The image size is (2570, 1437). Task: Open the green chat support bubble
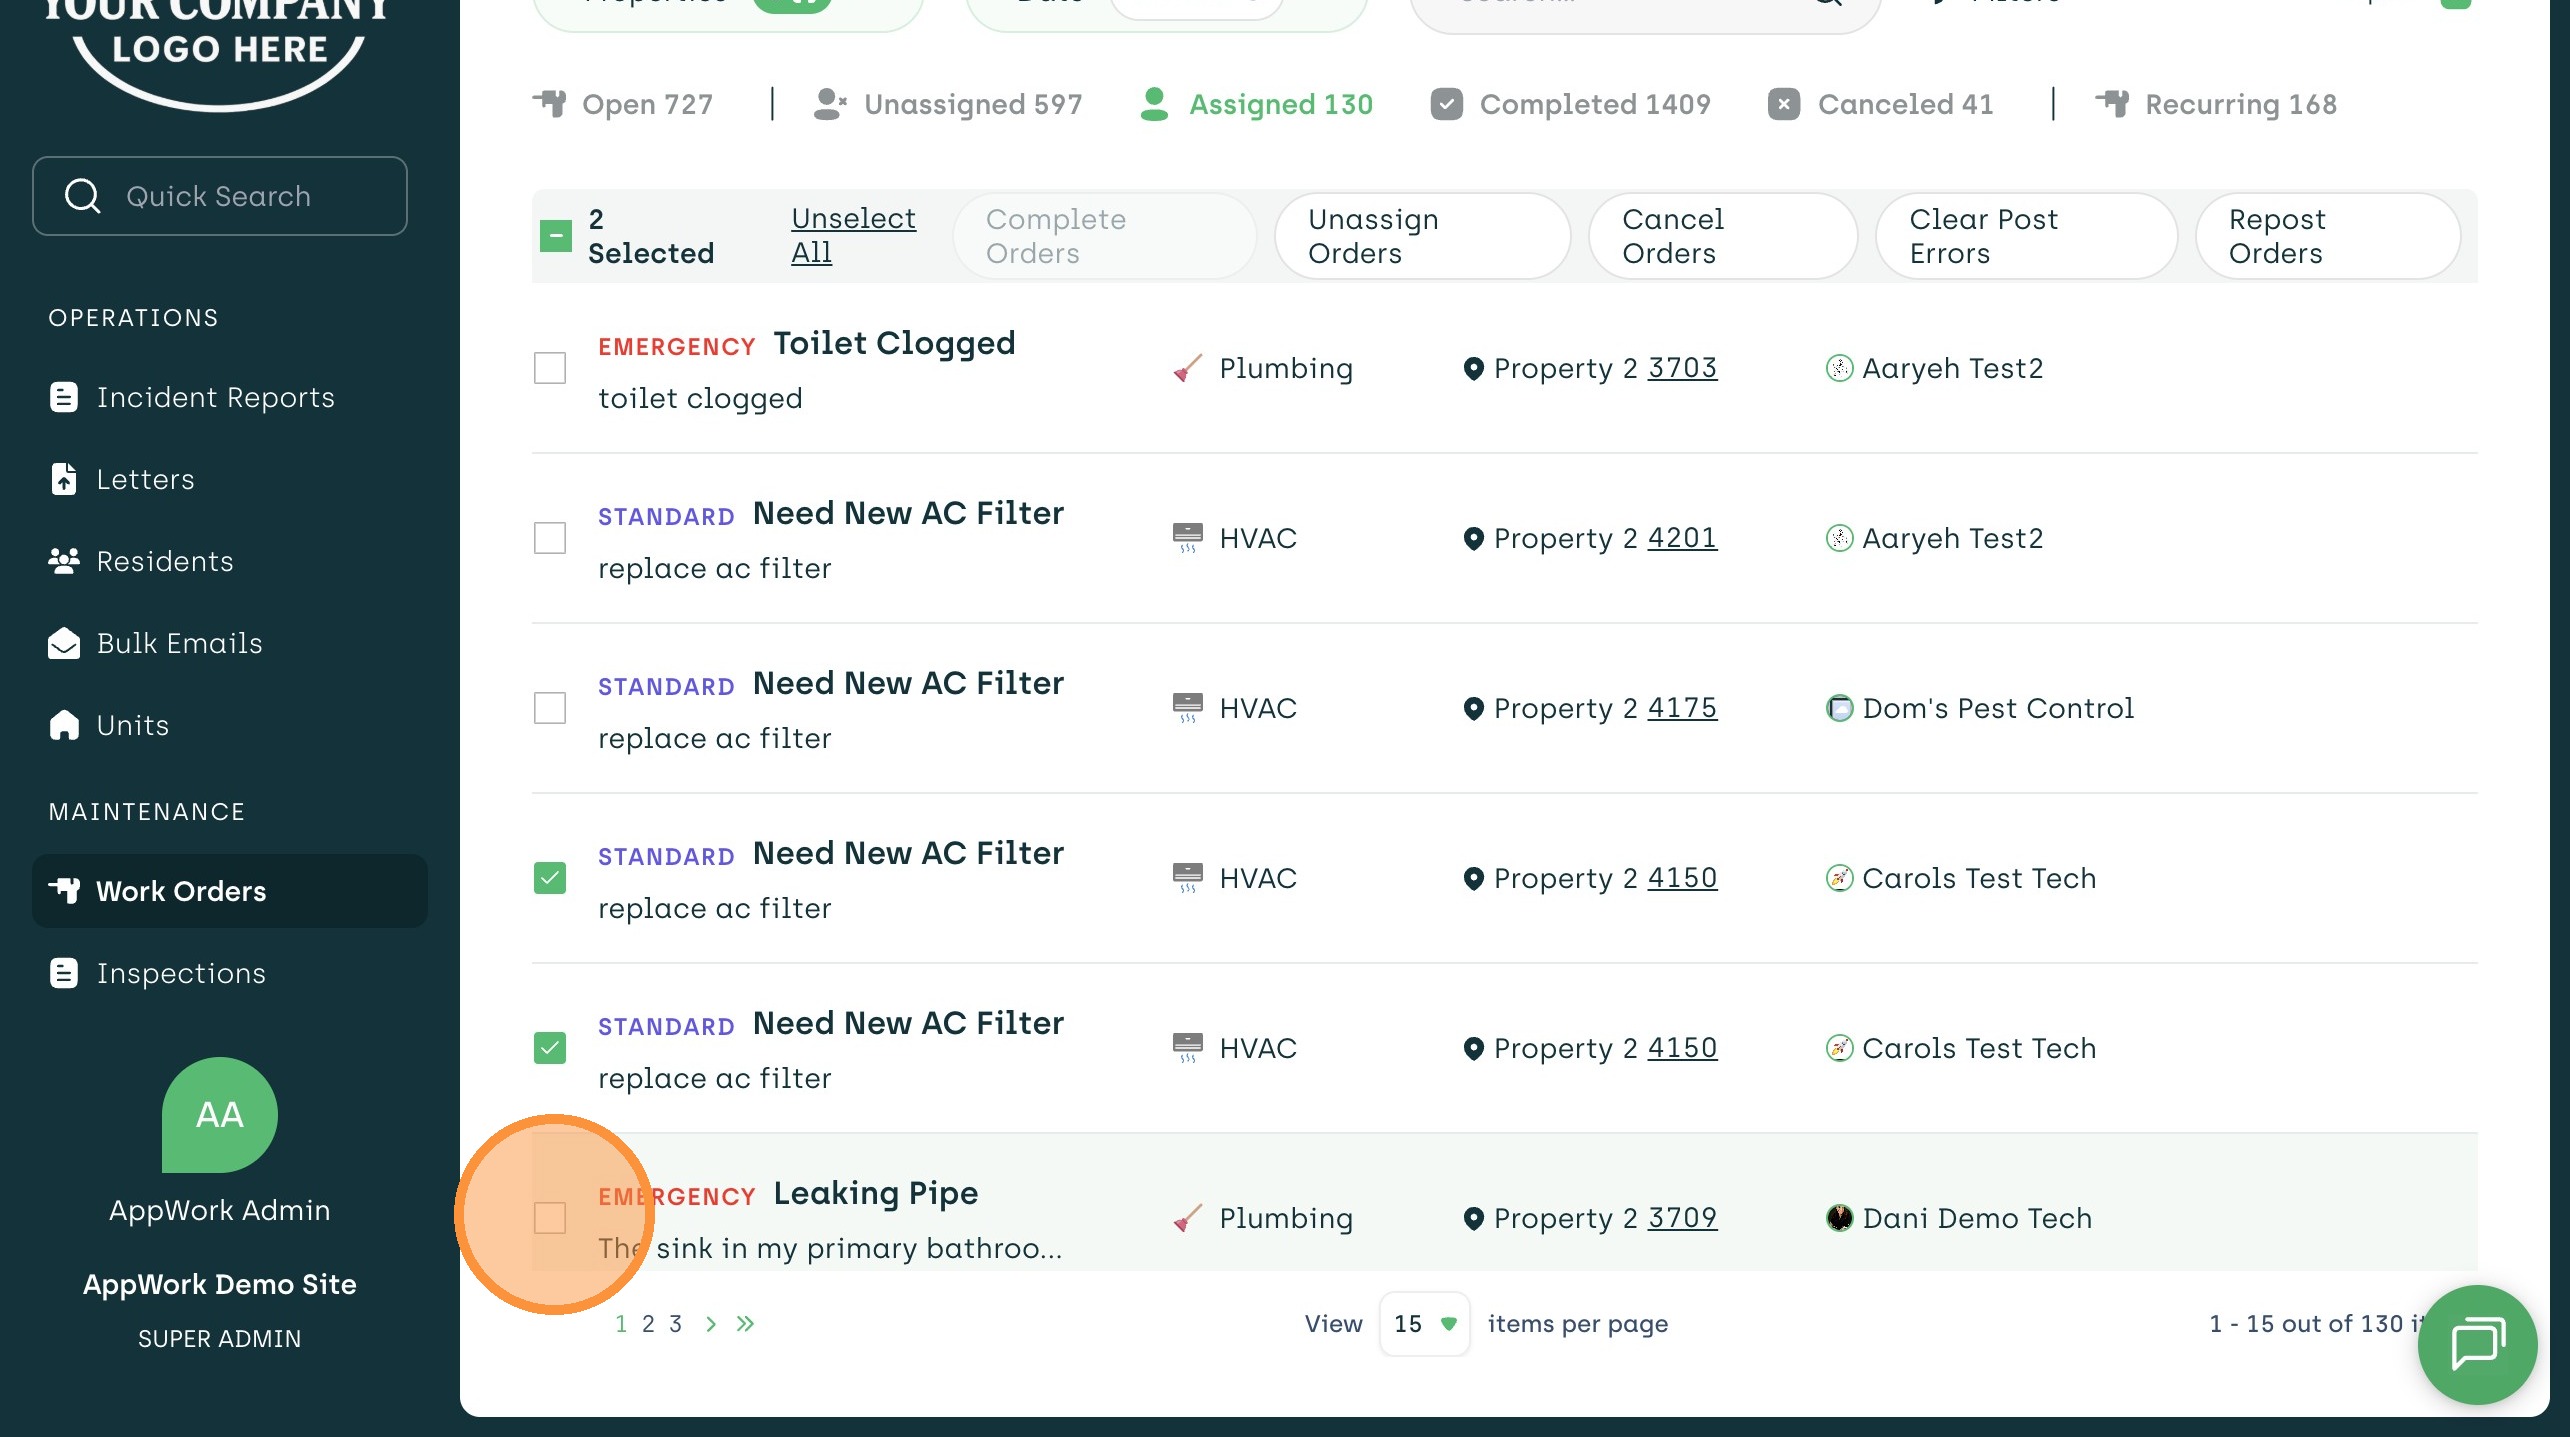(x=2476, y=1344)
